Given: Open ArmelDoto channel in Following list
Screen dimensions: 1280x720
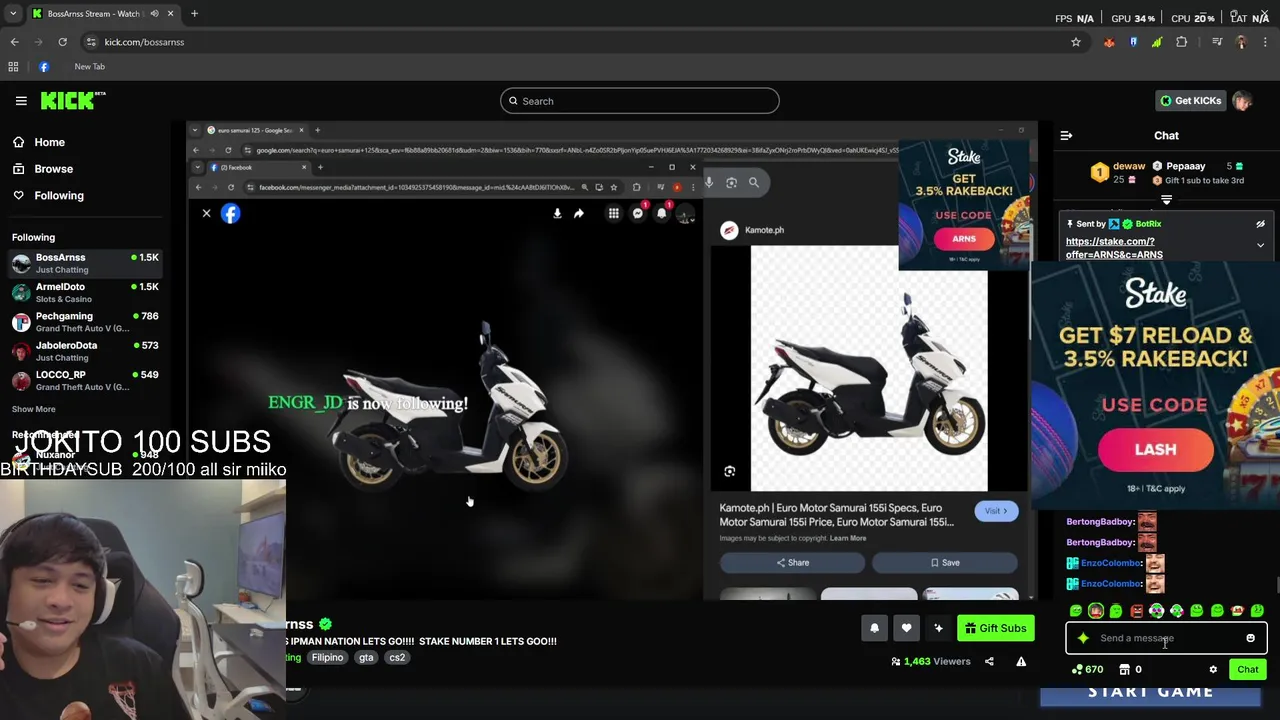Looking at the screenshot, I should [85, 292].
